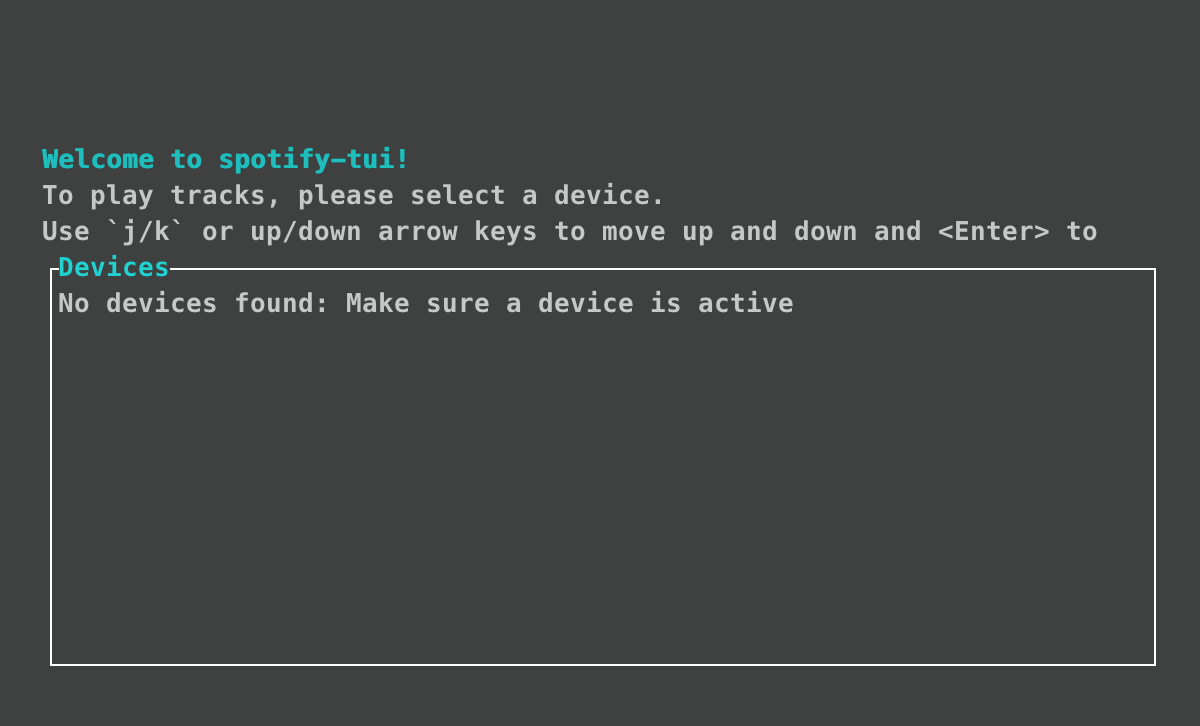Click inside the empty Devices list

click(600, 480)
